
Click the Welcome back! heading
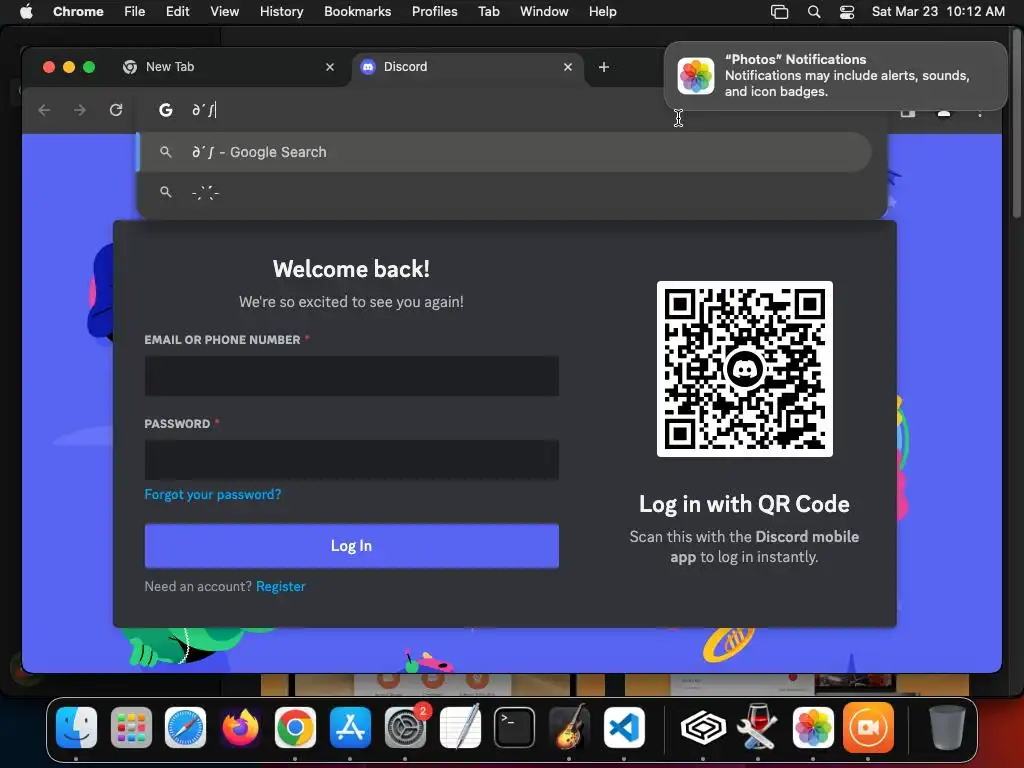[x=351, y=269]
